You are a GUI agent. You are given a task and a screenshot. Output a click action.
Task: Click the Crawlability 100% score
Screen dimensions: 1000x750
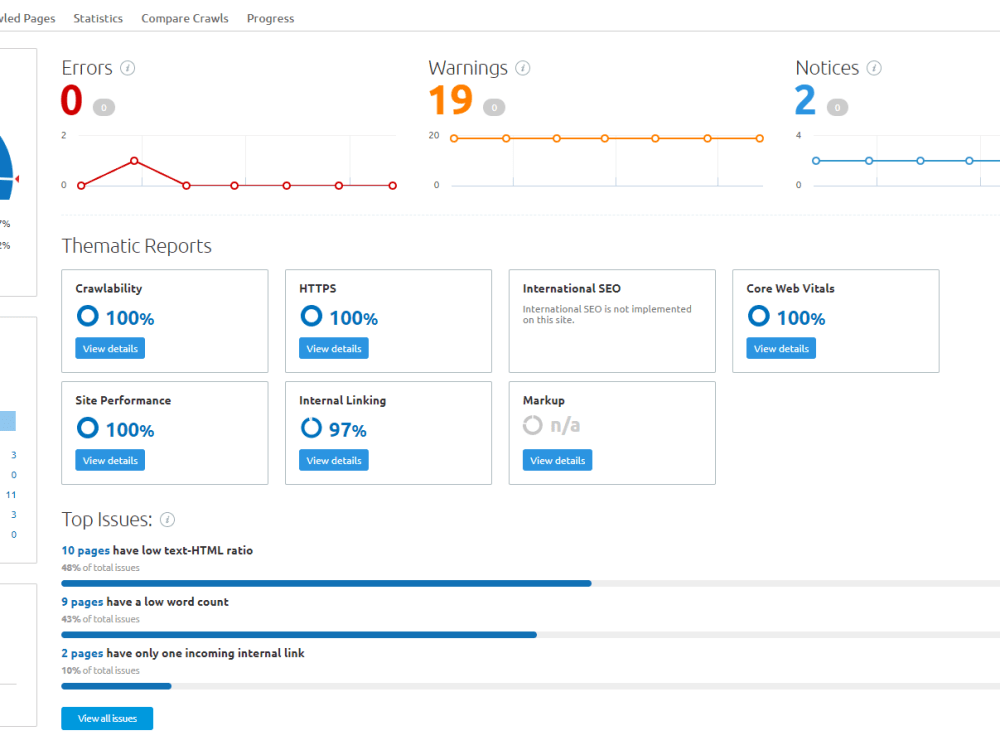pos(130,318)
